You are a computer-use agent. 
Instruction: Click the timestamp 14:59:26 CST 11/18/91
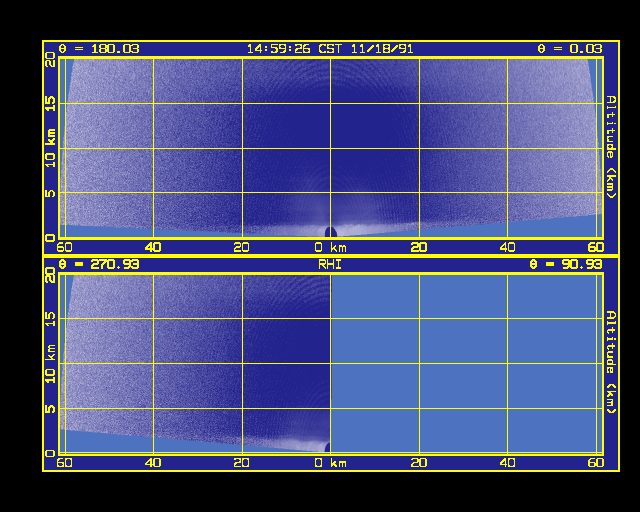pyautogui.click(x=330, y=49)
